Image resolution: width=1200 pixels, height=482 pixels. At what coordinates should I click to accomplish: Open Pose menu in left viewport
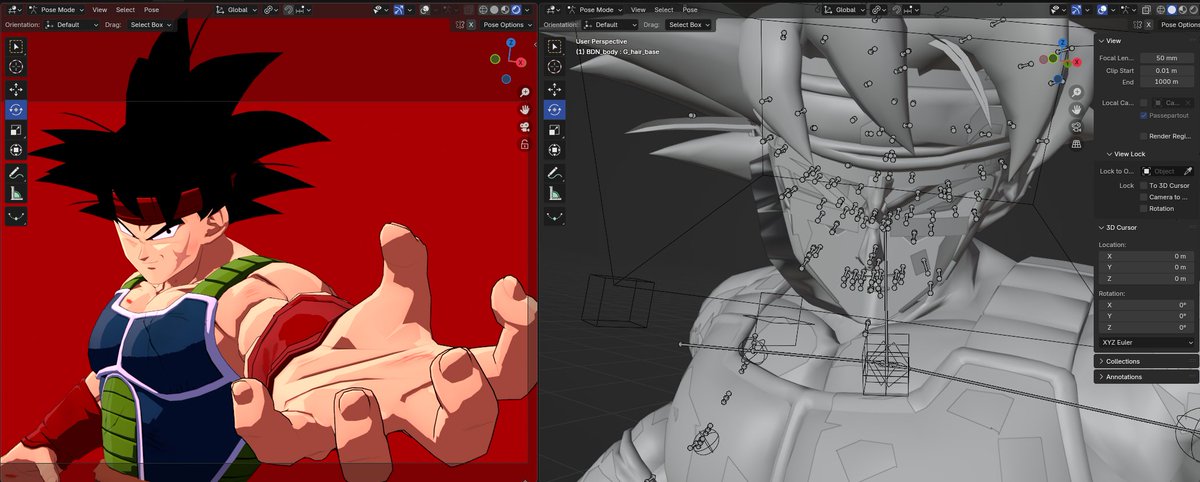coord(151,9)
